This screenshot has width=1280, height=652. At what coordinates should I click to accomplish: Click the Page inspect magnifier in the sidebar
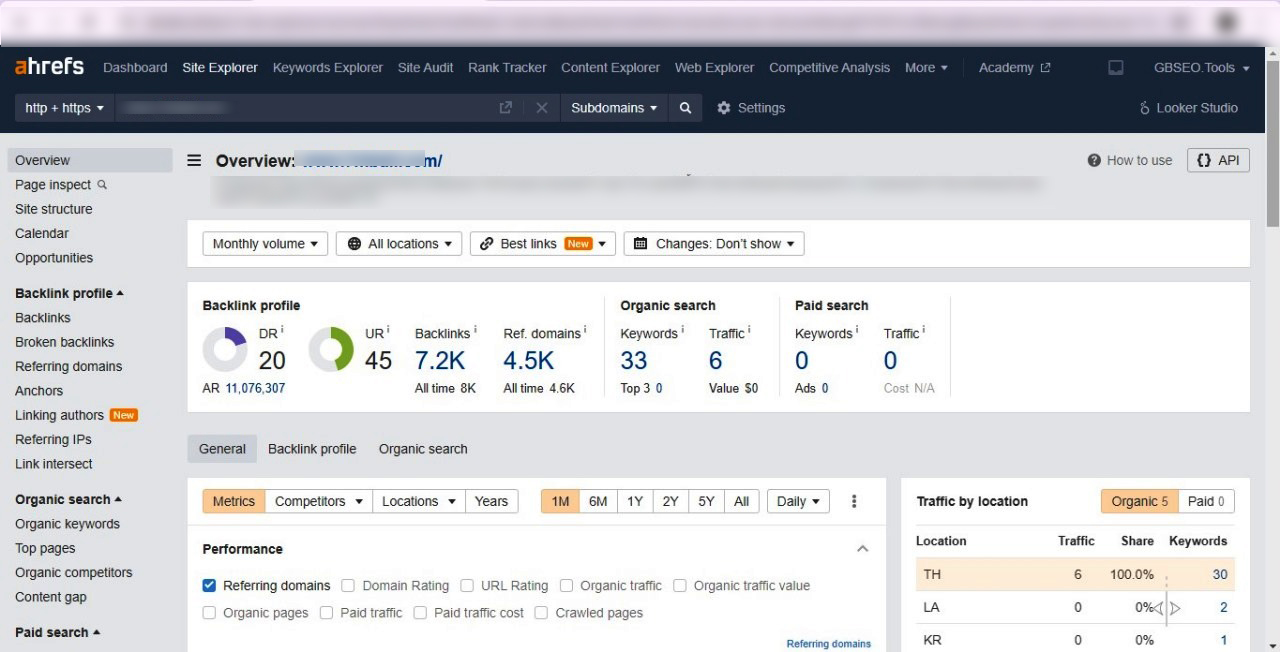pos(103,185)
